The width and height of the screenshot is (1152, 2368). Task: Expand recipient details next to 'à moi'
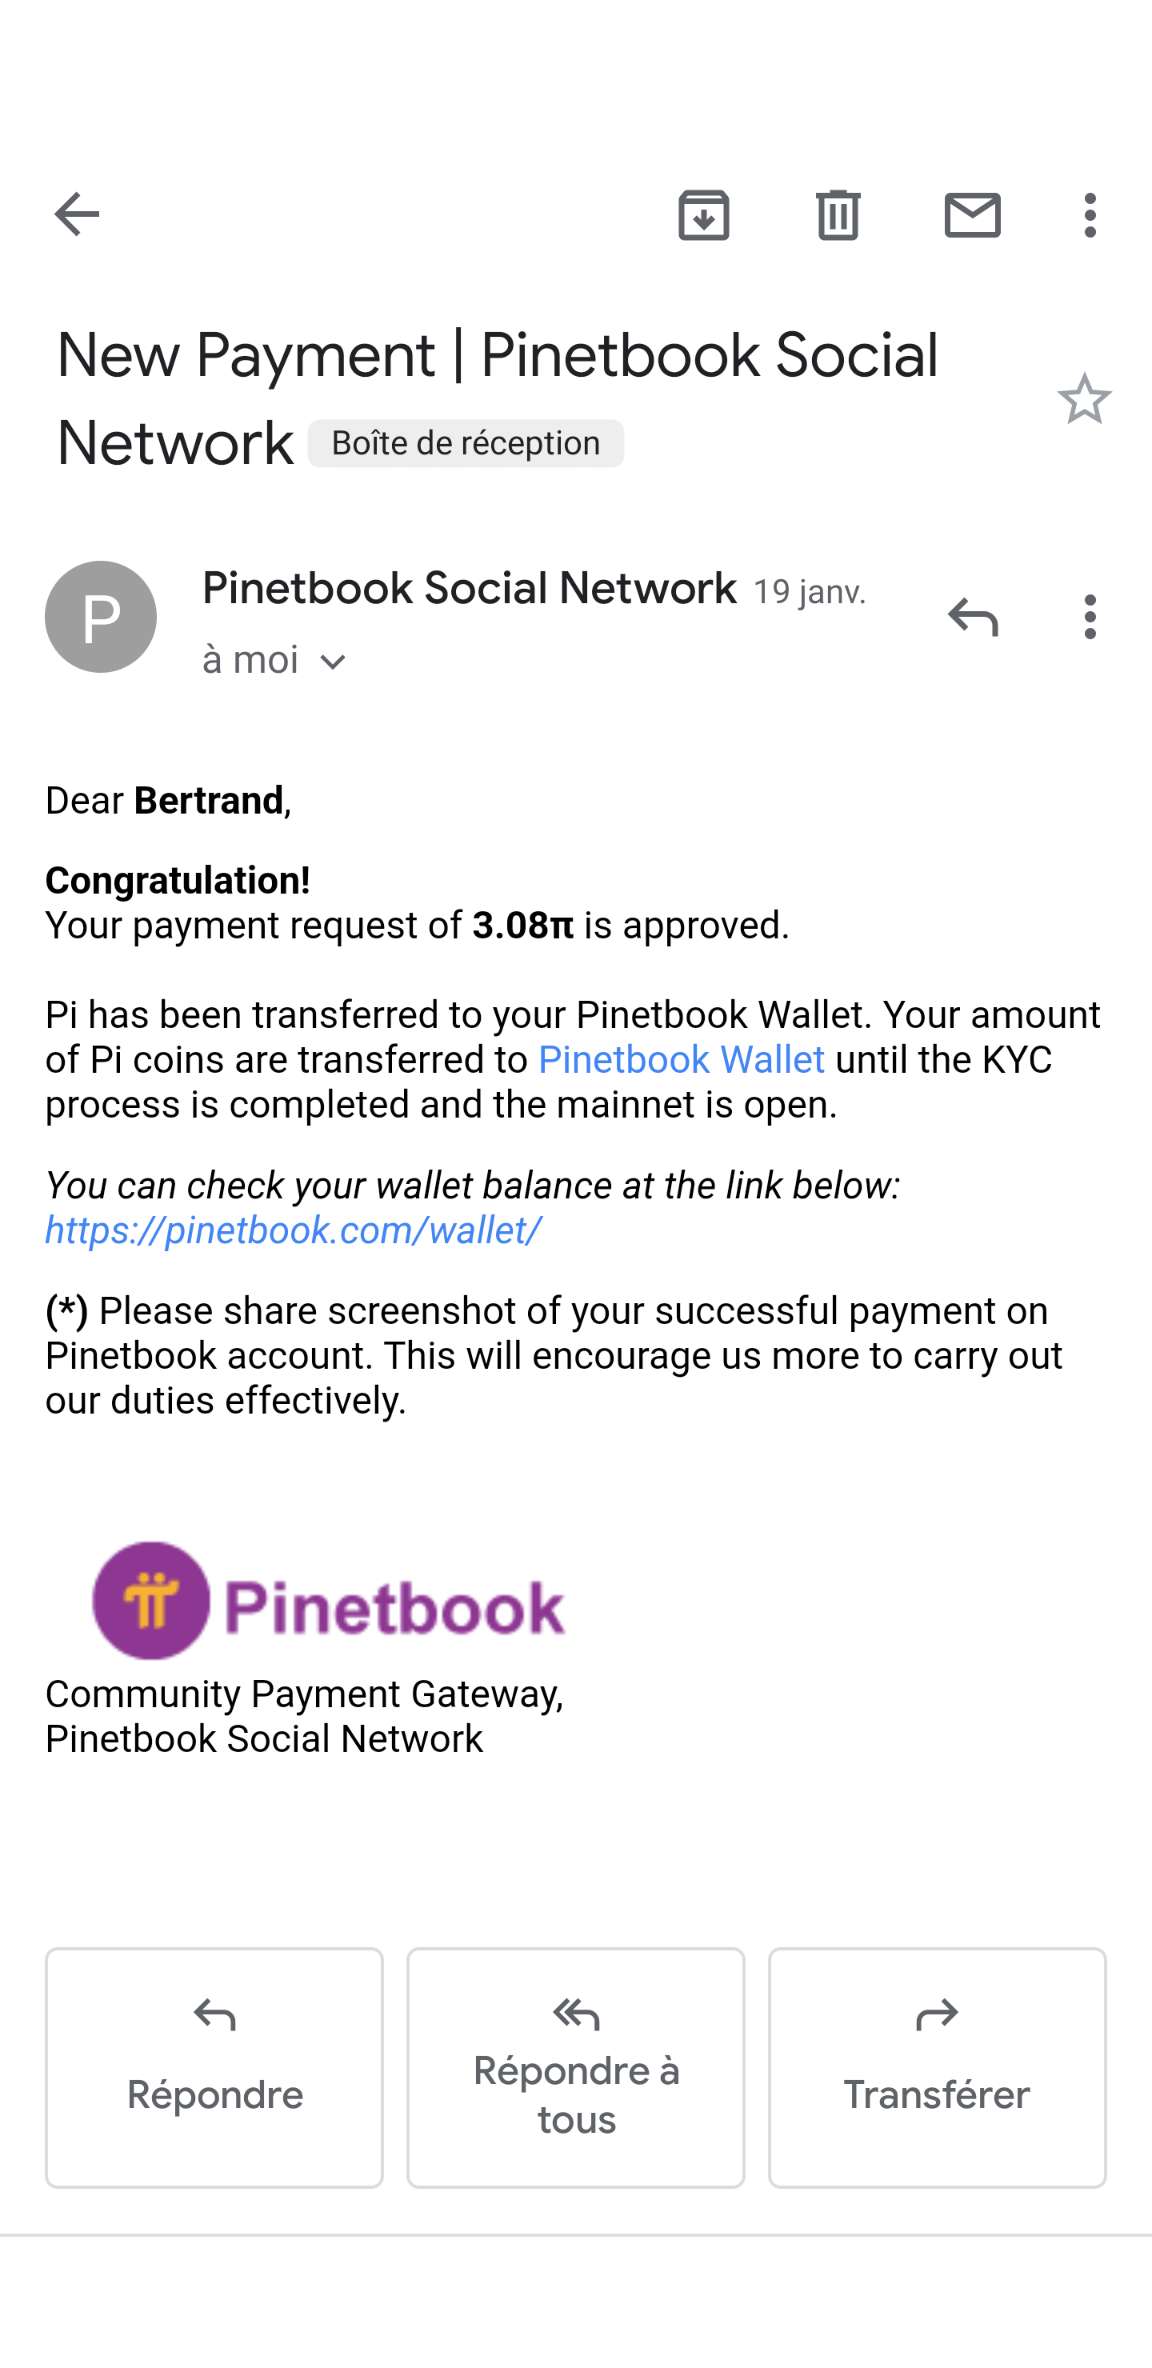point(333,661)
